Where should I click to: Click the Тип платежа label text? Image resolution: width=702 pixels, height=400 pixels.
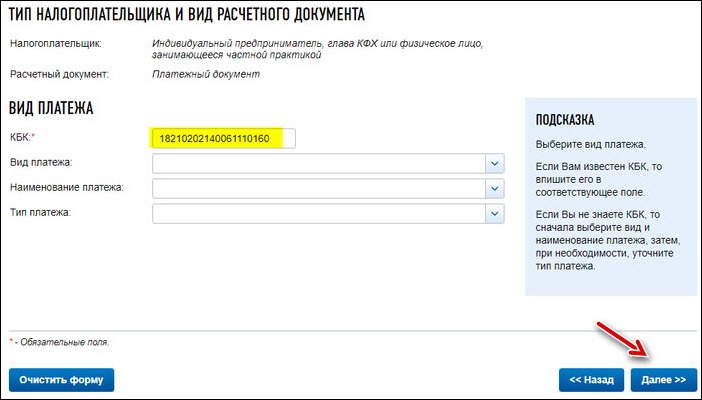click(x=40, y=212)
